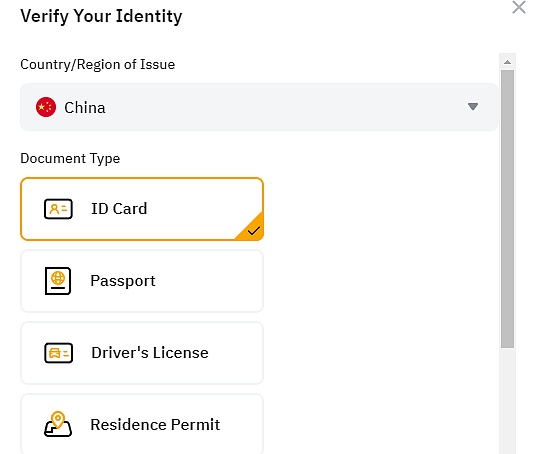Open the Country/Region of Issue dropdown
This screenshot has width=536, height=454.
click(x=259, y=107)
